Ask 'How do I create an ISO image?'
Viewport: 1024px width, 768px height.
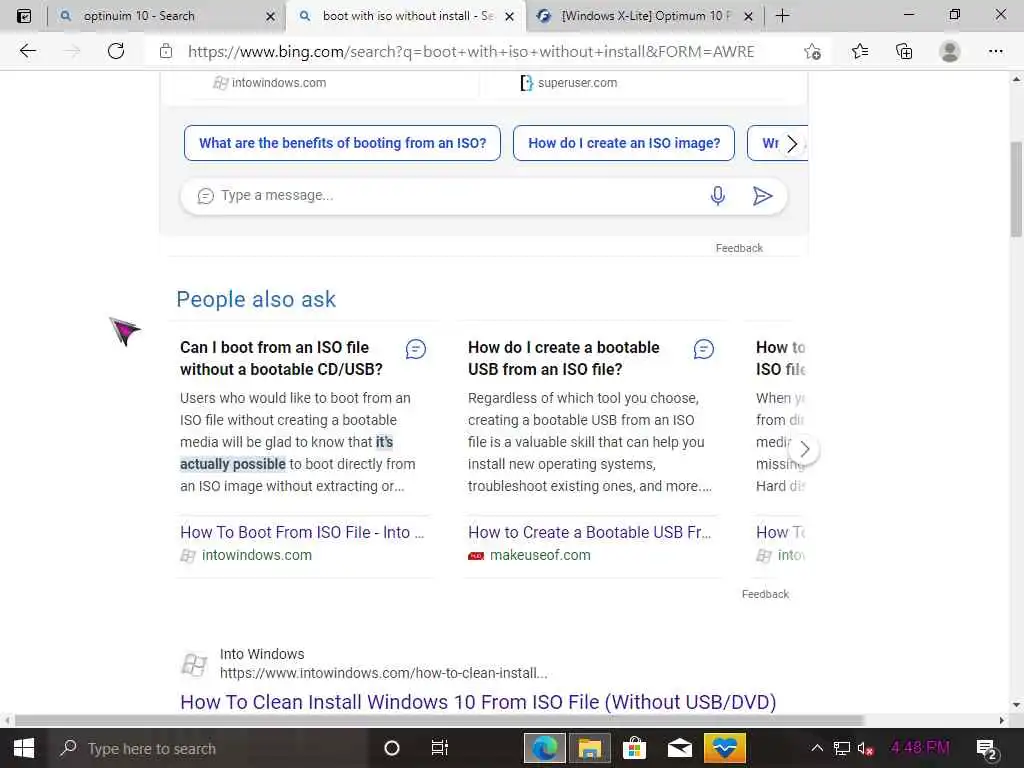(624, 143)
